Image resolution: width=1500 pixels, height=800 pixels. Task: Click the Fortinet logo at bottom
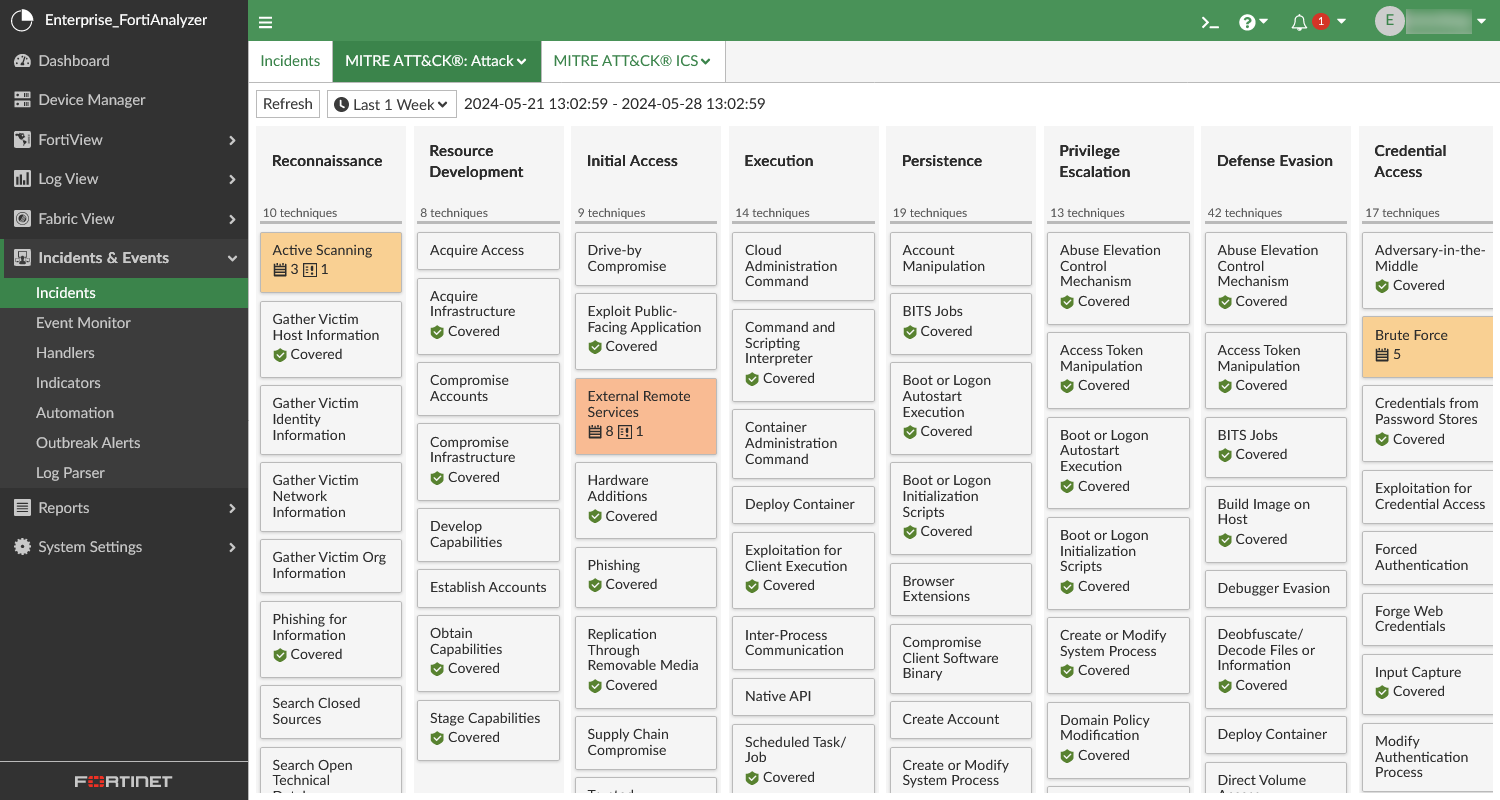[123, 781]
